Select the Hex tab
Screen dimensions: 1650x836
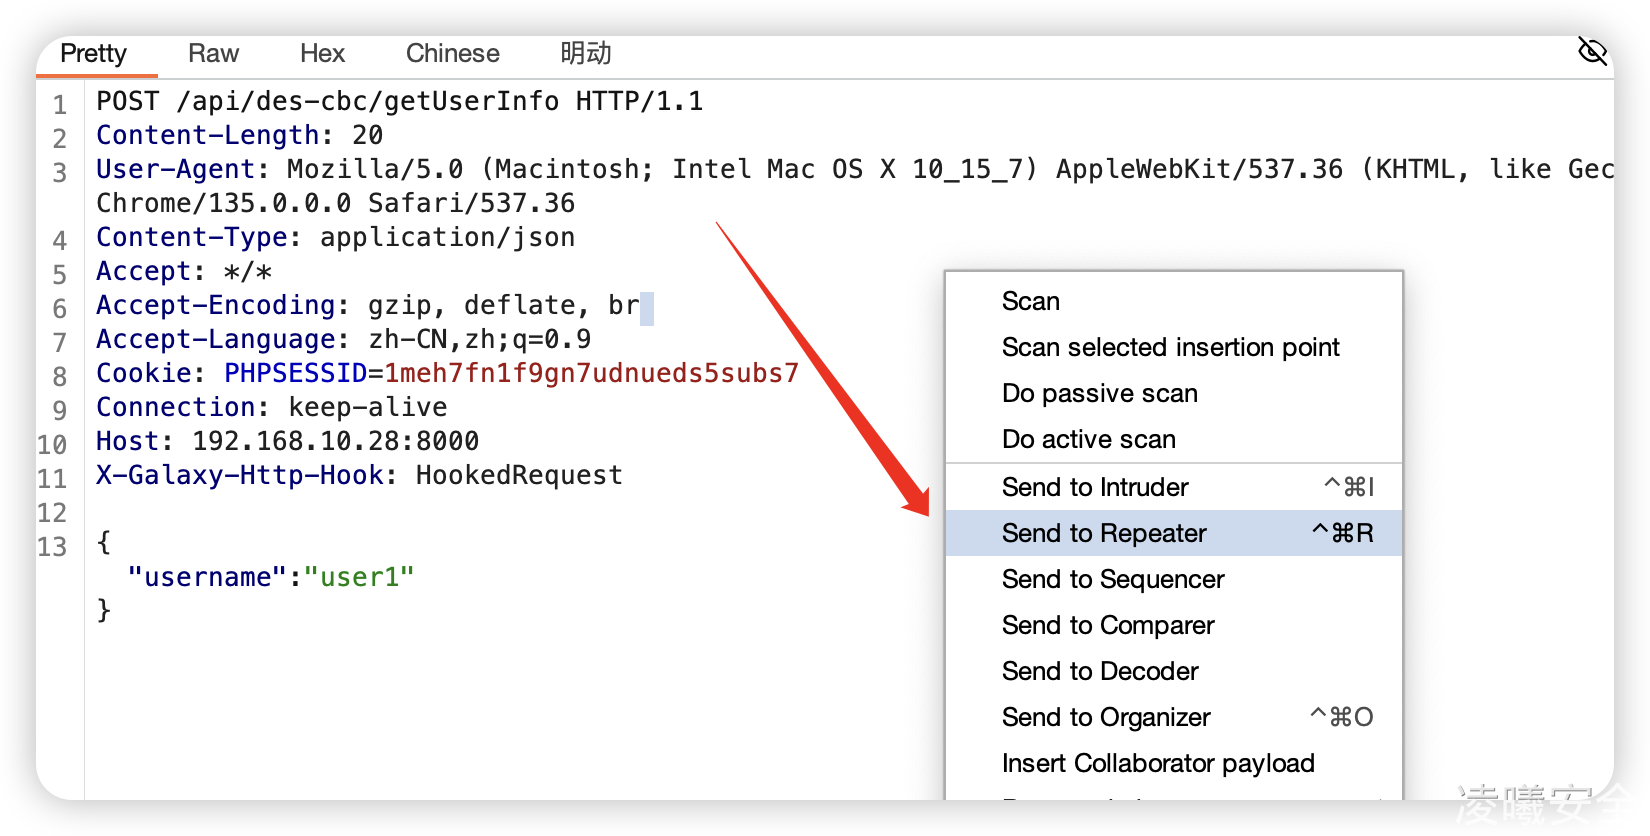pos(322,54)
